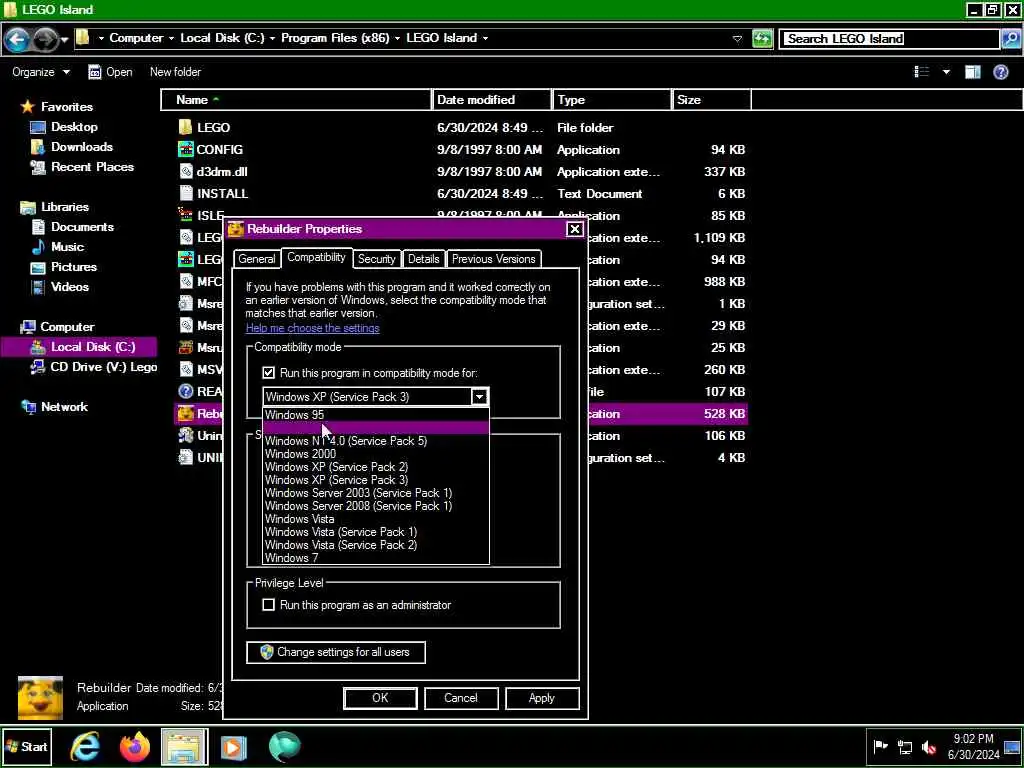Click the Action Center flag icon

tap(881, 747)
